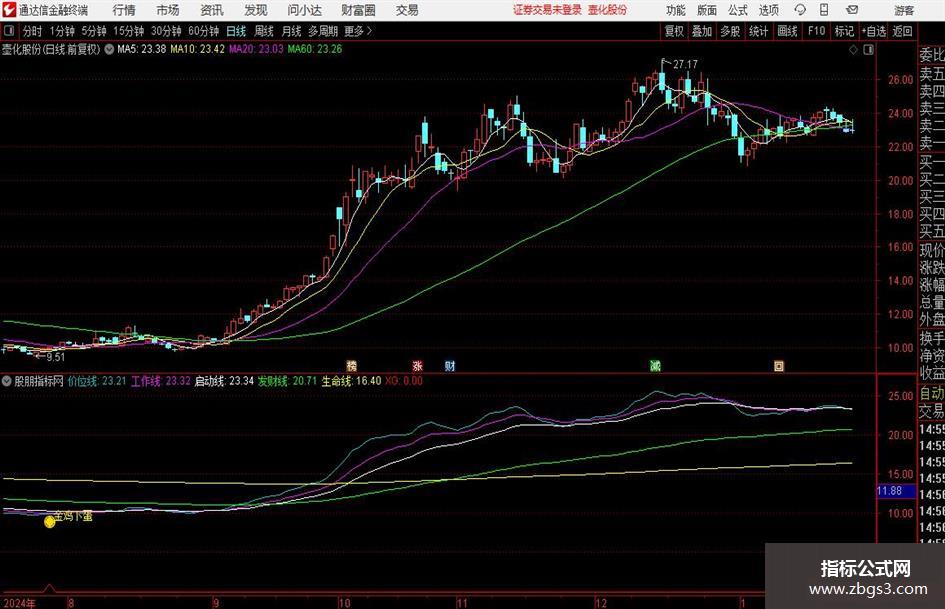Open the 版面 menu
The width and height of the screenshot is (945, 609).
(706, 10)
